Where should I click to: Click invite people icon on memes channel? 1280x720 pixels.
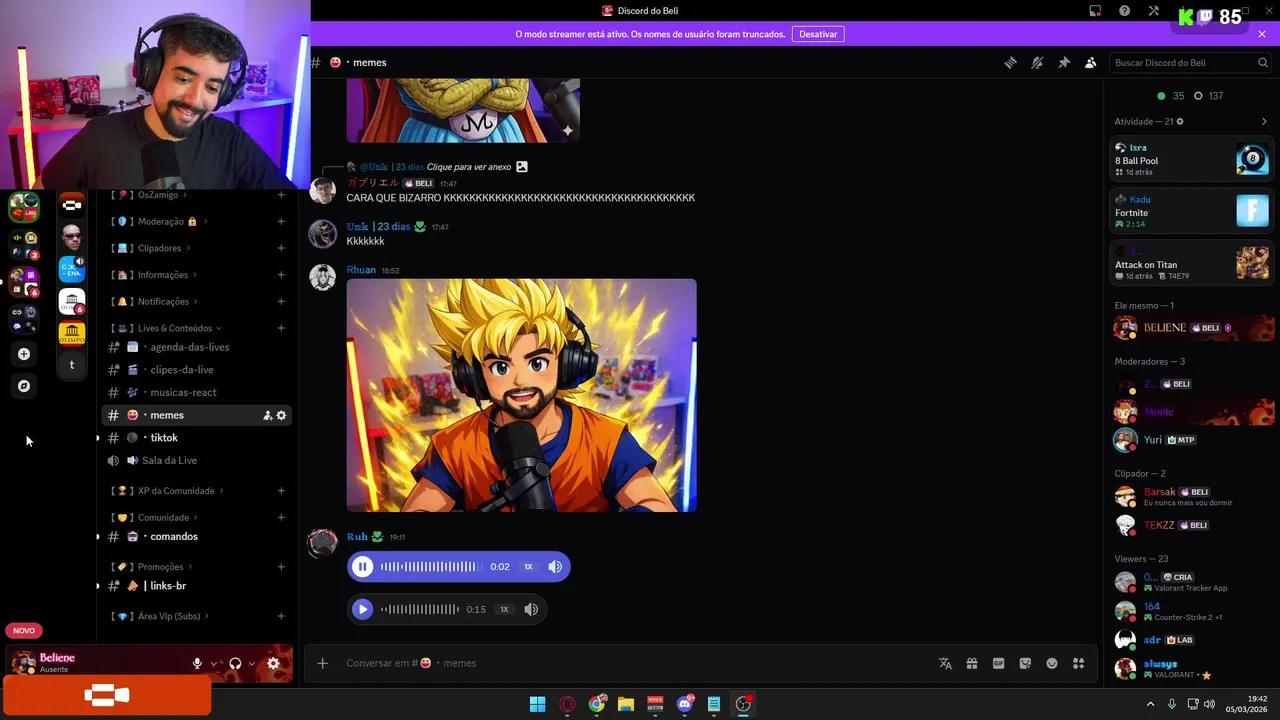(x=267, y=415)
